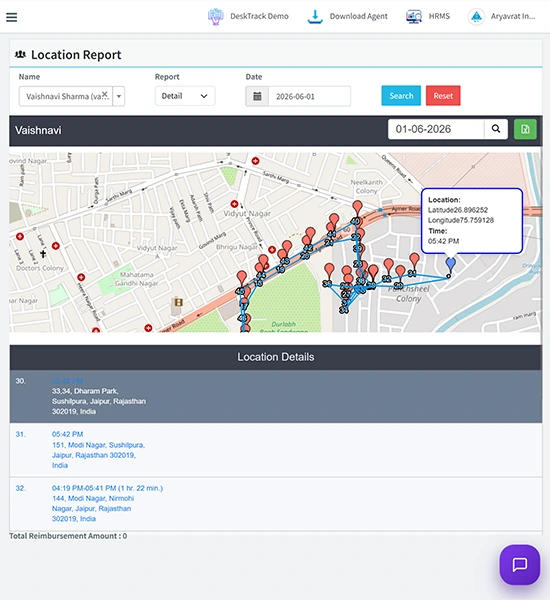This screenshot has width=550, height=600.
Task: Click the red map pin numbered 40
Action: tap(357, 209)
